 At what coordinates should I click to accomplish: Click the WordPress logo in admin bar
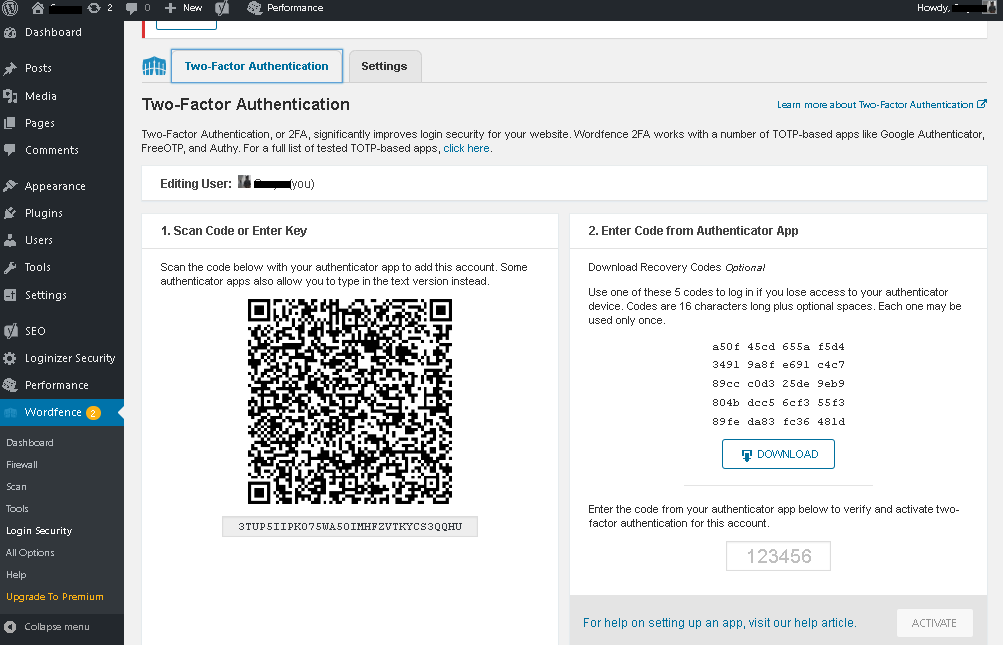[x=10, y=8]
